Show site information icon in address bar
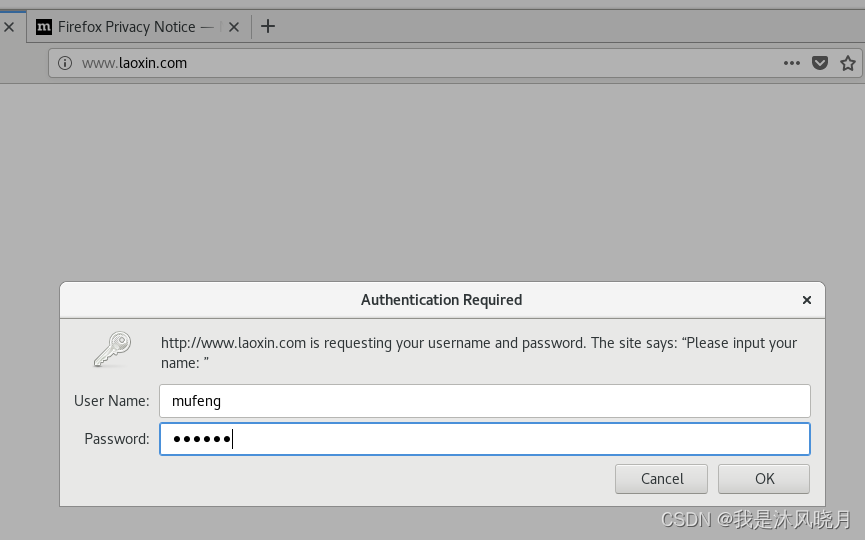865x540 pixels. [65, 63]
